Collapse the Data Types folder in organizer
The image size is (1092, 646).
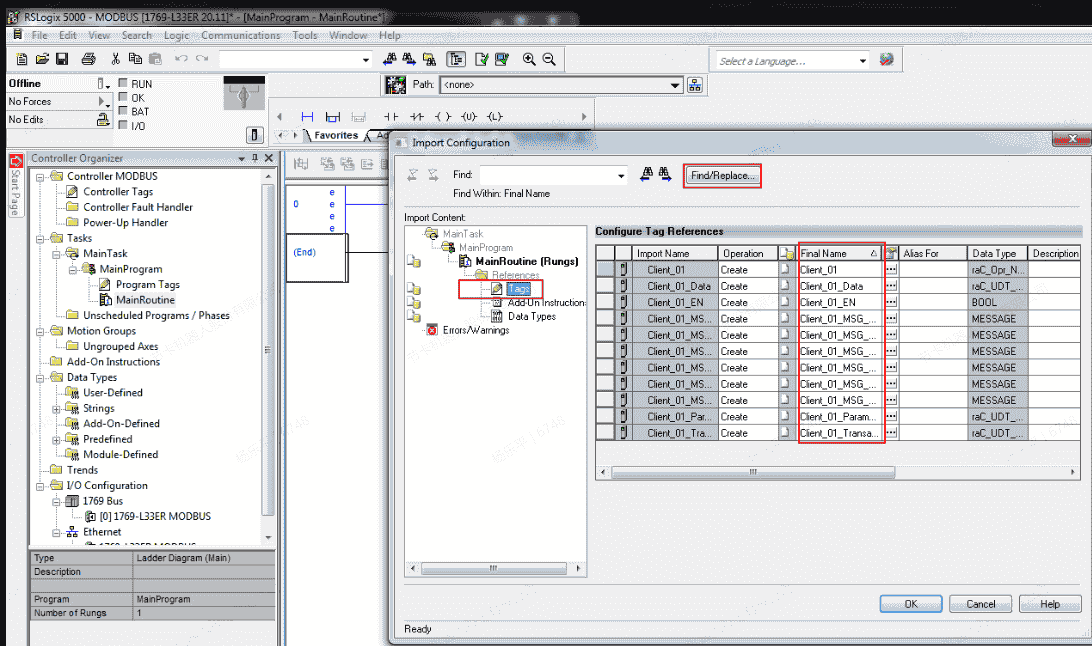coord(41,377)
